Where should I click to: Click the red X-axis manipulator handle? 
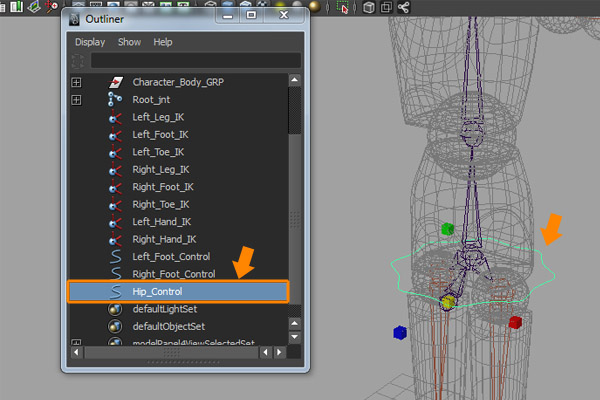point(515,322)
